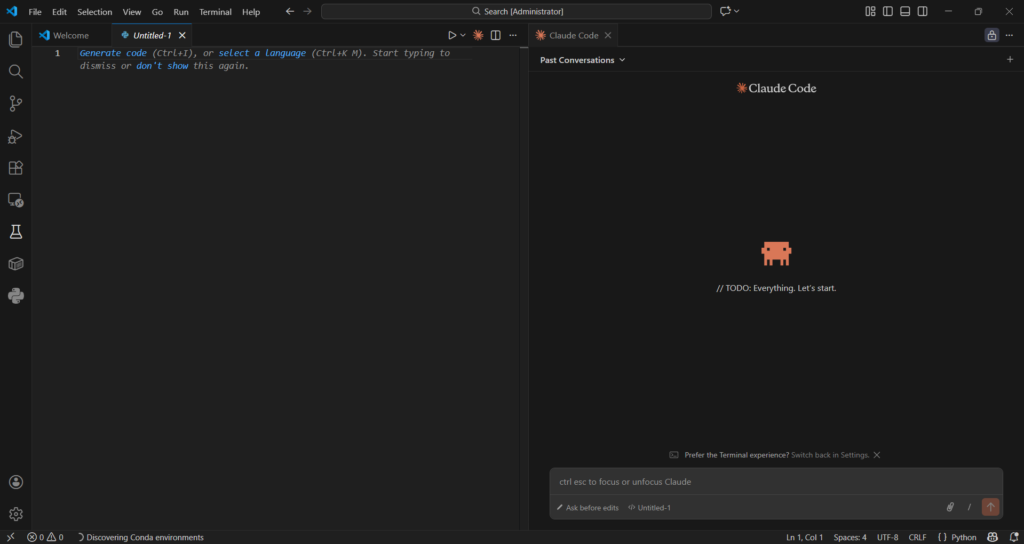
Task: Split the editor right
Action: pos(496,35)
